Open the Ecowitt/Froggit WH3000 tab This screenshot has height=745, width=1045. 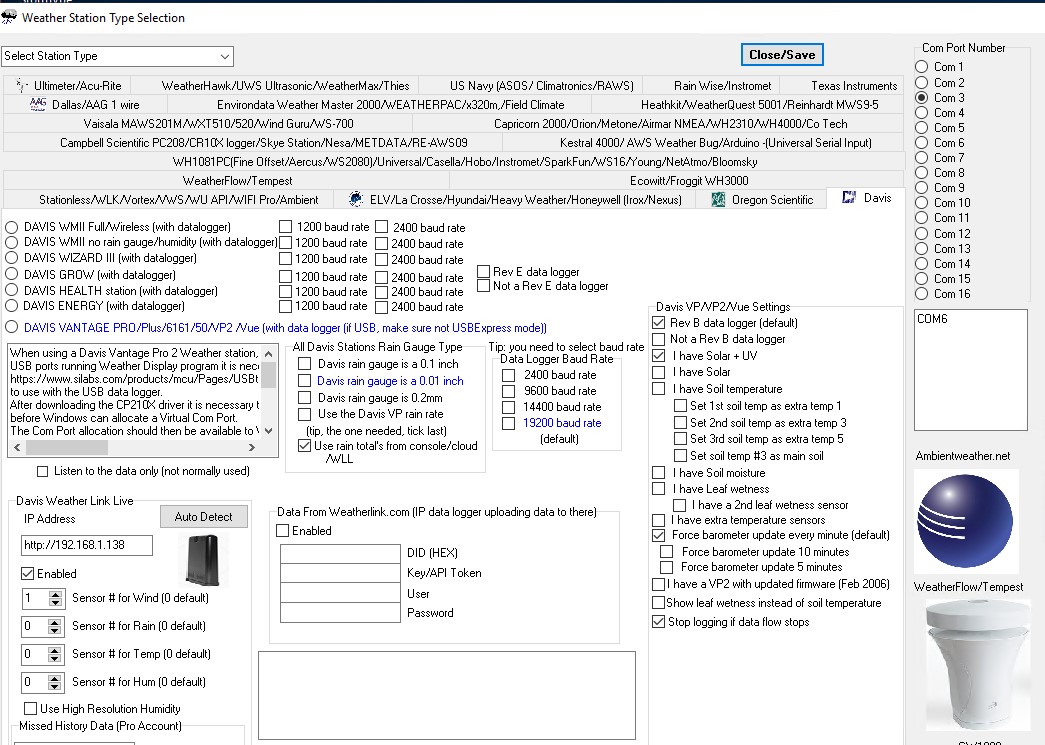coord(677,181)
